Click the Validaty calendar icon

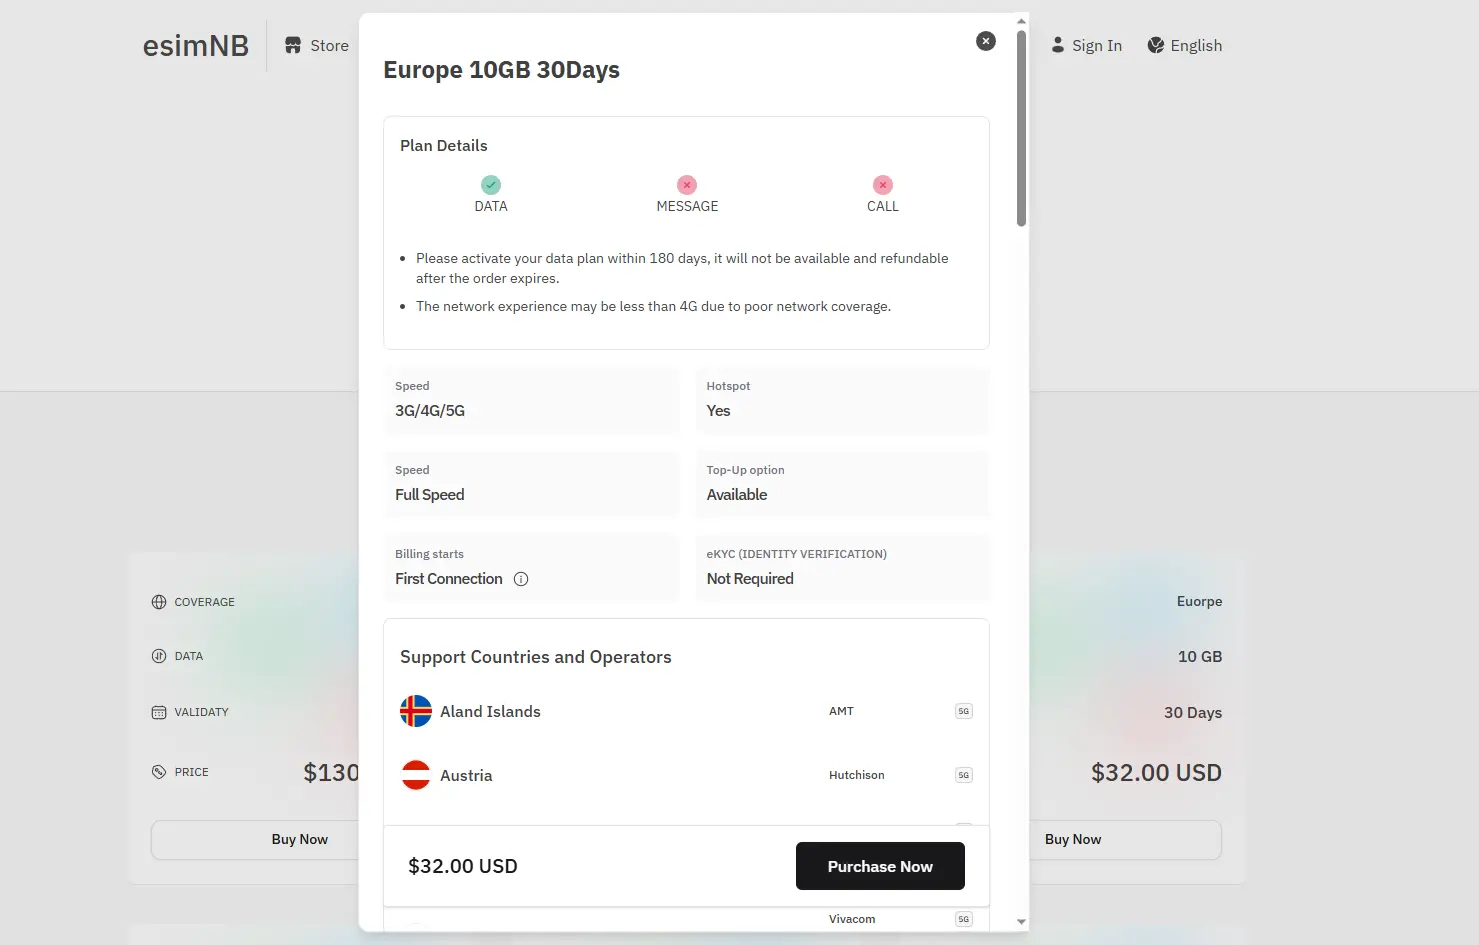coord(158,711)
